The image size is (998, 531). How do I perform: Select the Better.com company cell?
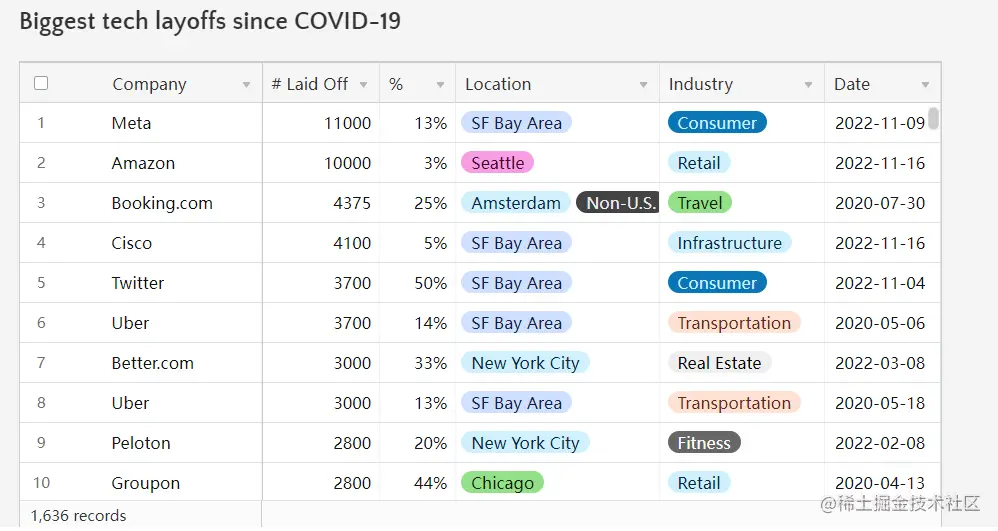(x=152, y=363)
